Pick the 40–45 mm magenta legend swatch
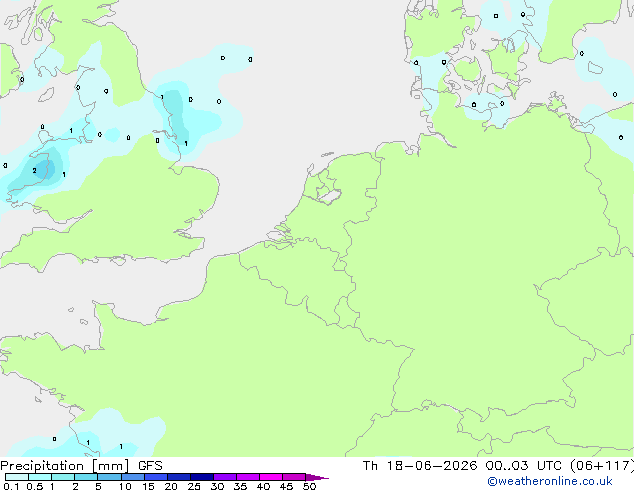The height and width of the screenshot is (490, 634). pos(271,477)
